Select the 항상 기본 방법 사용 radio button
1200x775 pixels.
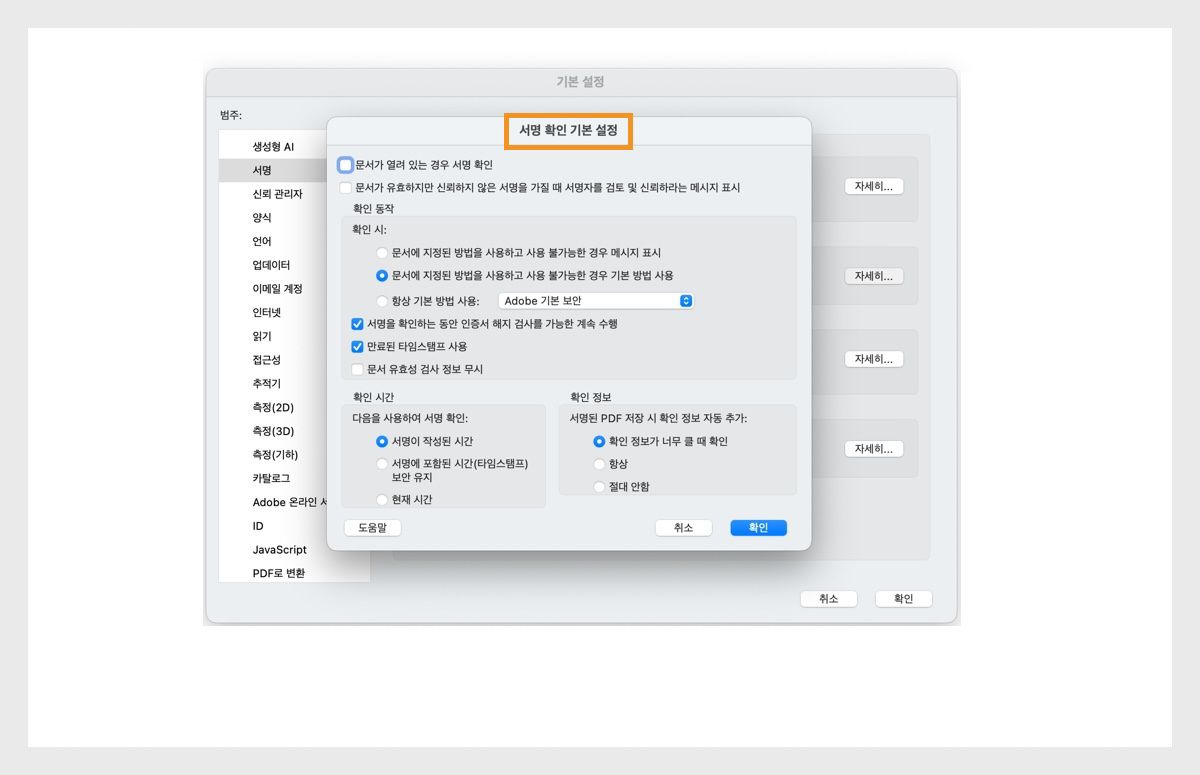tap(382, 300)
